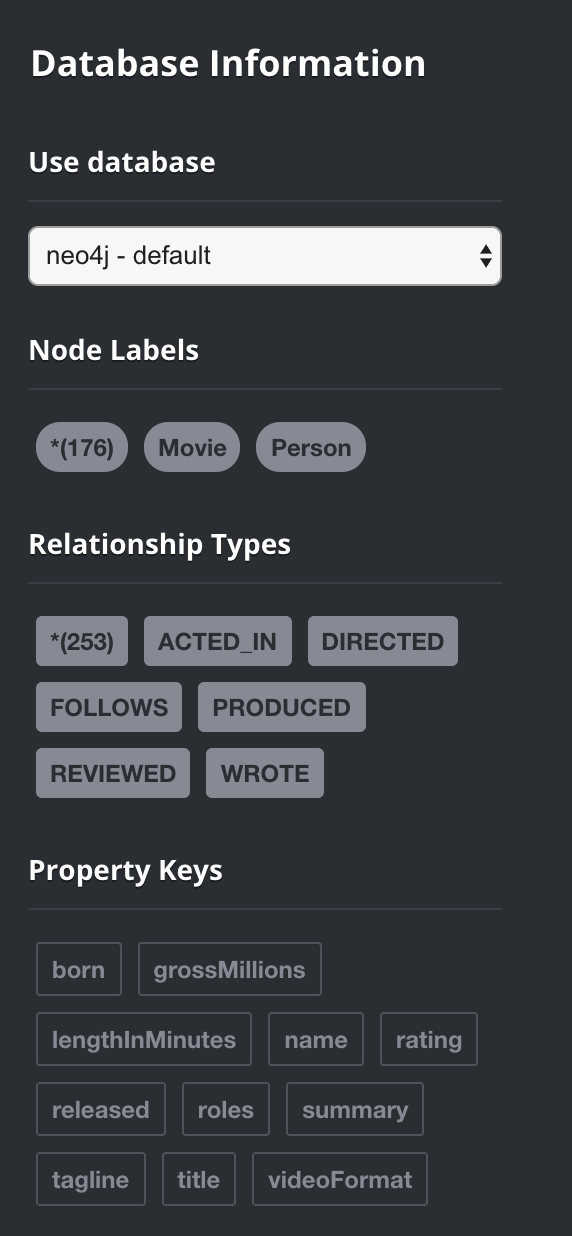Viewport: 572px width, 1236px height.
Task: Select the WROTE relationship type
Action: (265, 773)
